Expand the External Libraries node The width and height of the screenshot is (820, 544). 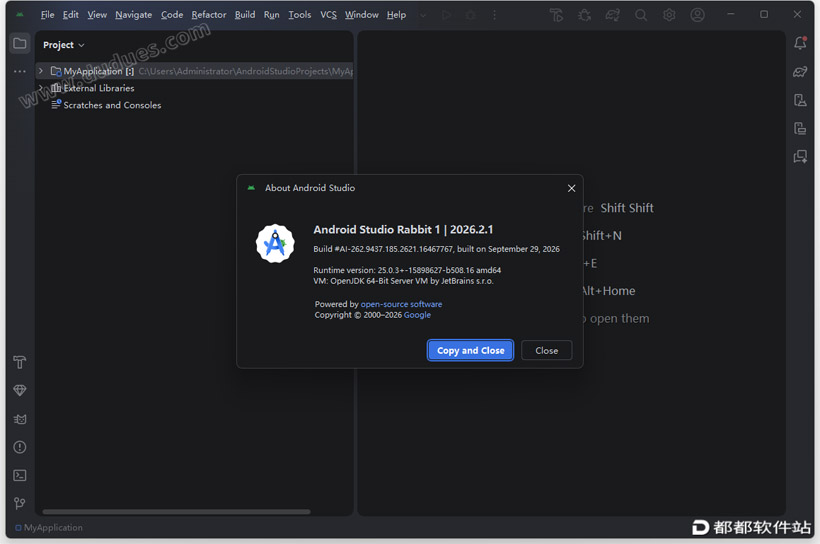[x=41, y=87]
